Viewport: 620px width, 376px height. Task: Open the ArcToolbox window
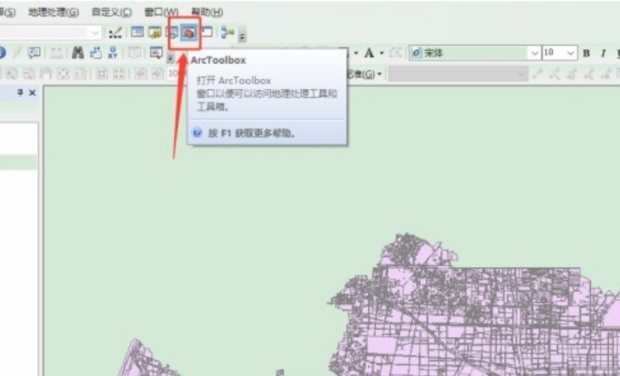[x=189, y=33]
